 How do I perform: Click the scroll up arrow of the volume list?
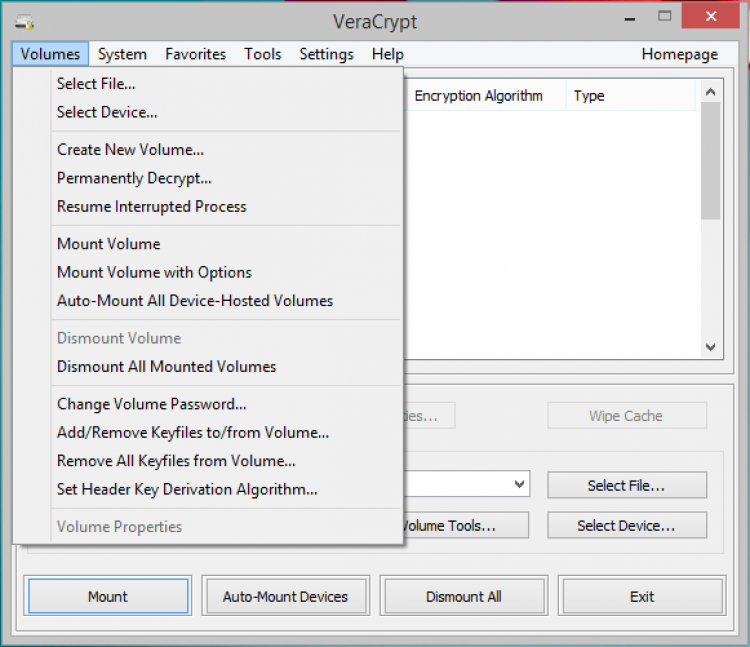[x=711, y=93]
